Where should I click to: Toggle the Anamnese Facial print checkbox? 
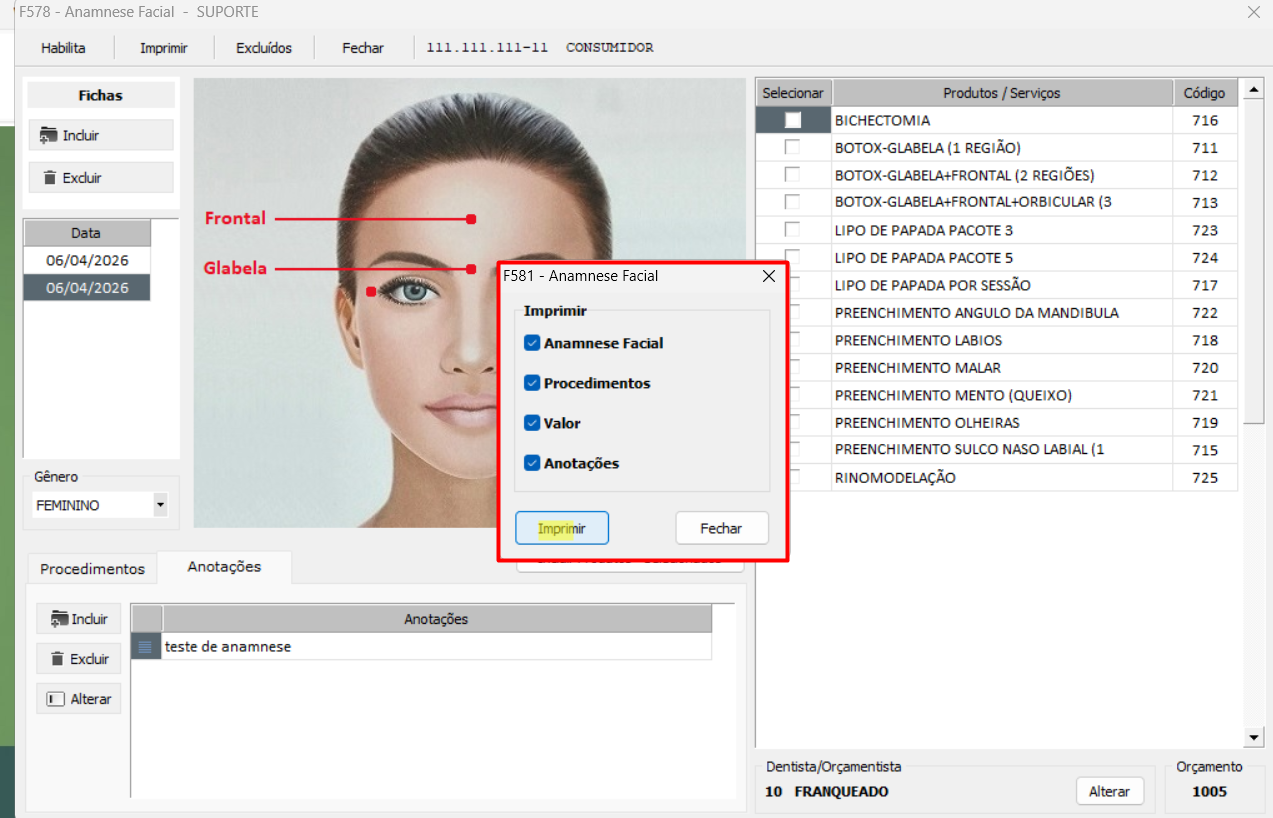click(532, 343)
